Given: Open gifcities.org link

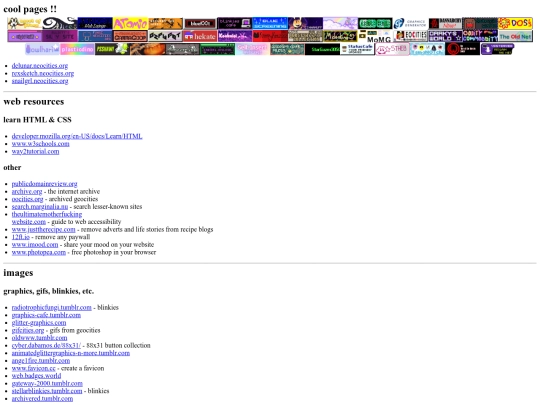Looking at the screenshot, I should click(x=28, y=330).
